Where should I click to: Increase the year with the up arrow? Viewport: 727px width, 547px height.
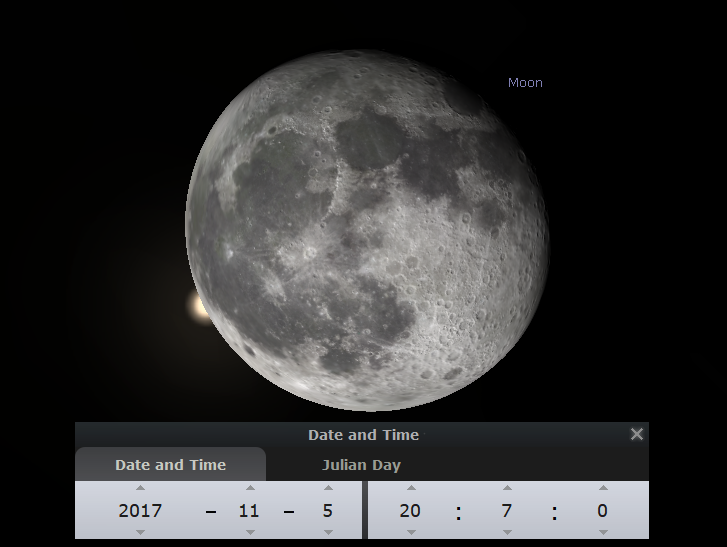pyautogui.click(x=140, y=488)
